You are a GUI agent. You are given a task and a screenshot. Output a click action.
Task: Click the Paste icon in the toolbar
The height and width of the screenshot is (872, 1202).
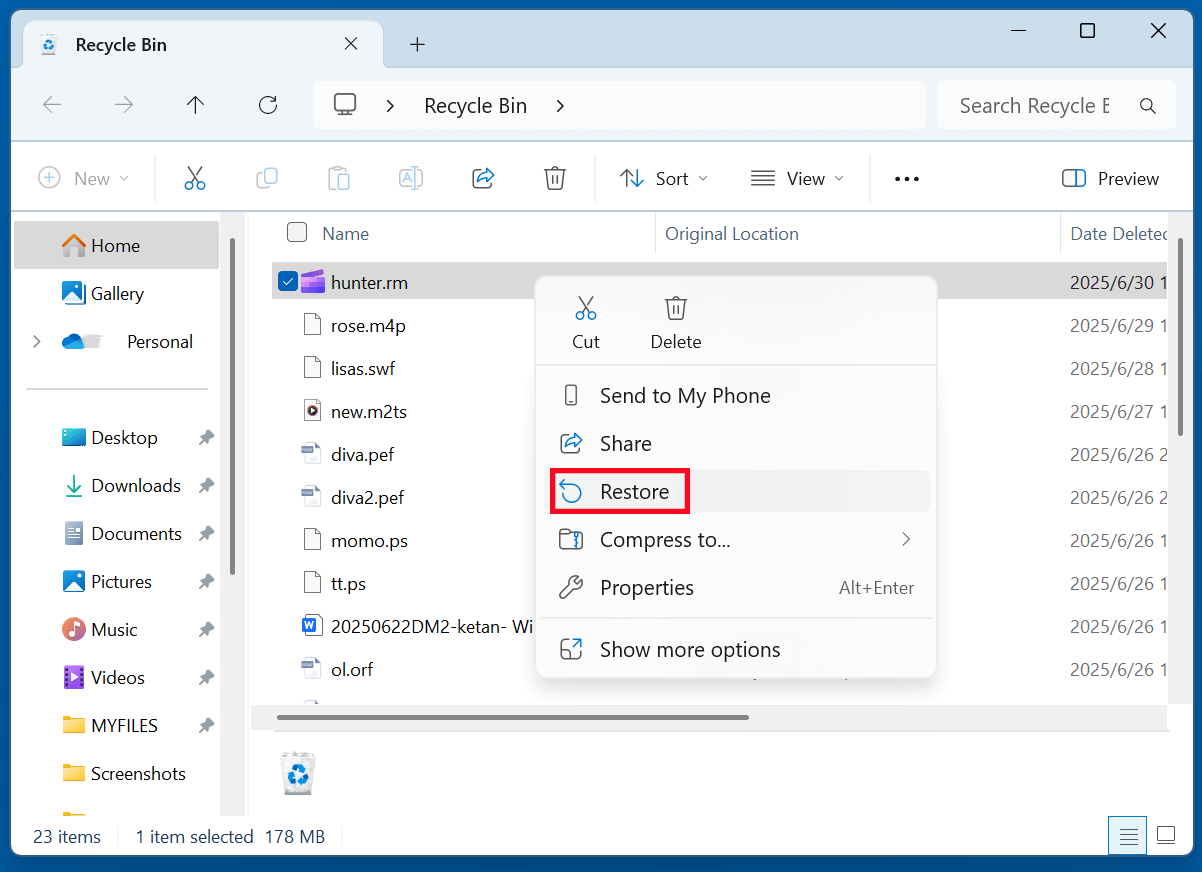(x=338, y=177)
